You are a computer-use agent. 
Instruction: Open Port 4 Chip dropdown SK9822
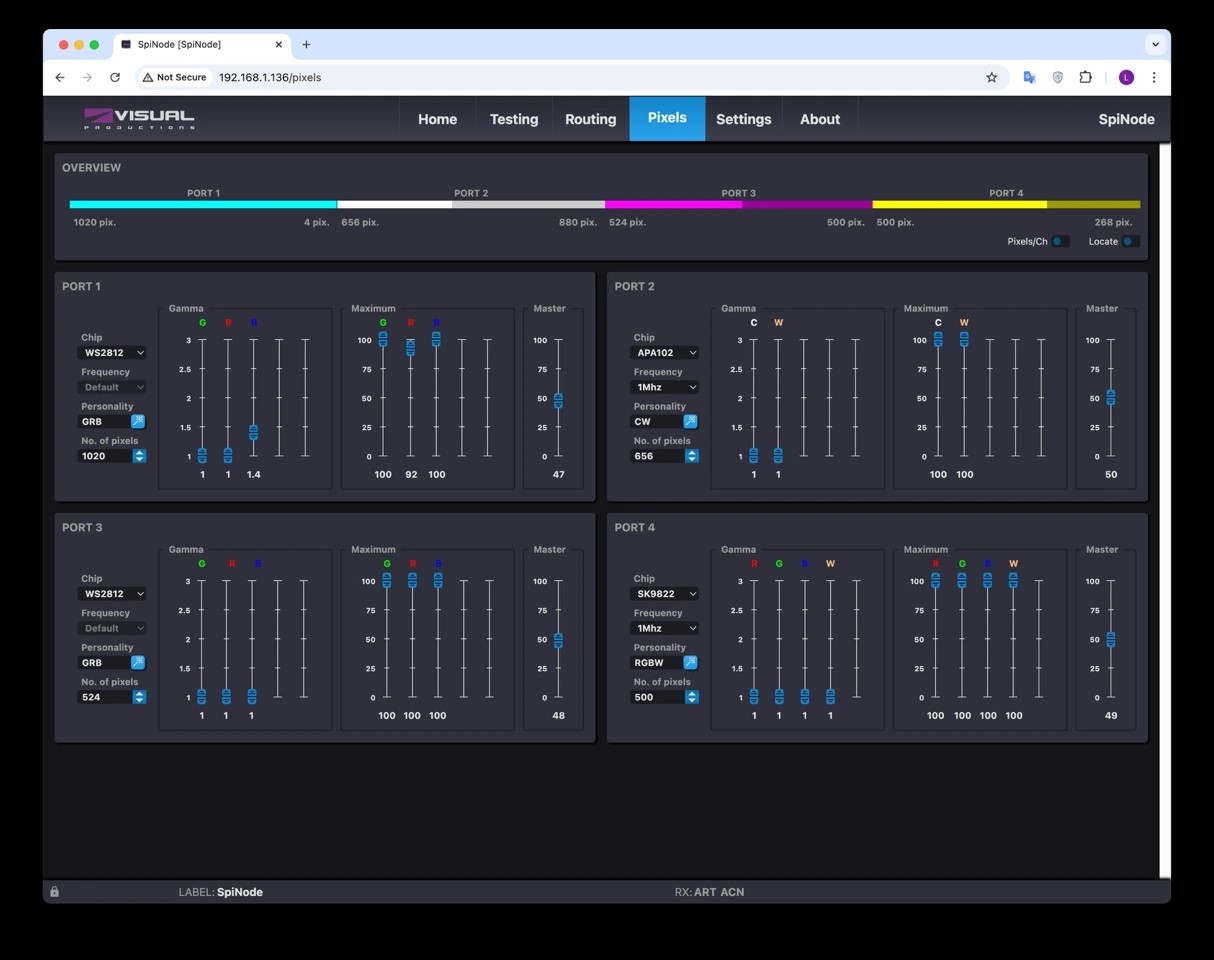pyautogui.click(x=665, y=594)
